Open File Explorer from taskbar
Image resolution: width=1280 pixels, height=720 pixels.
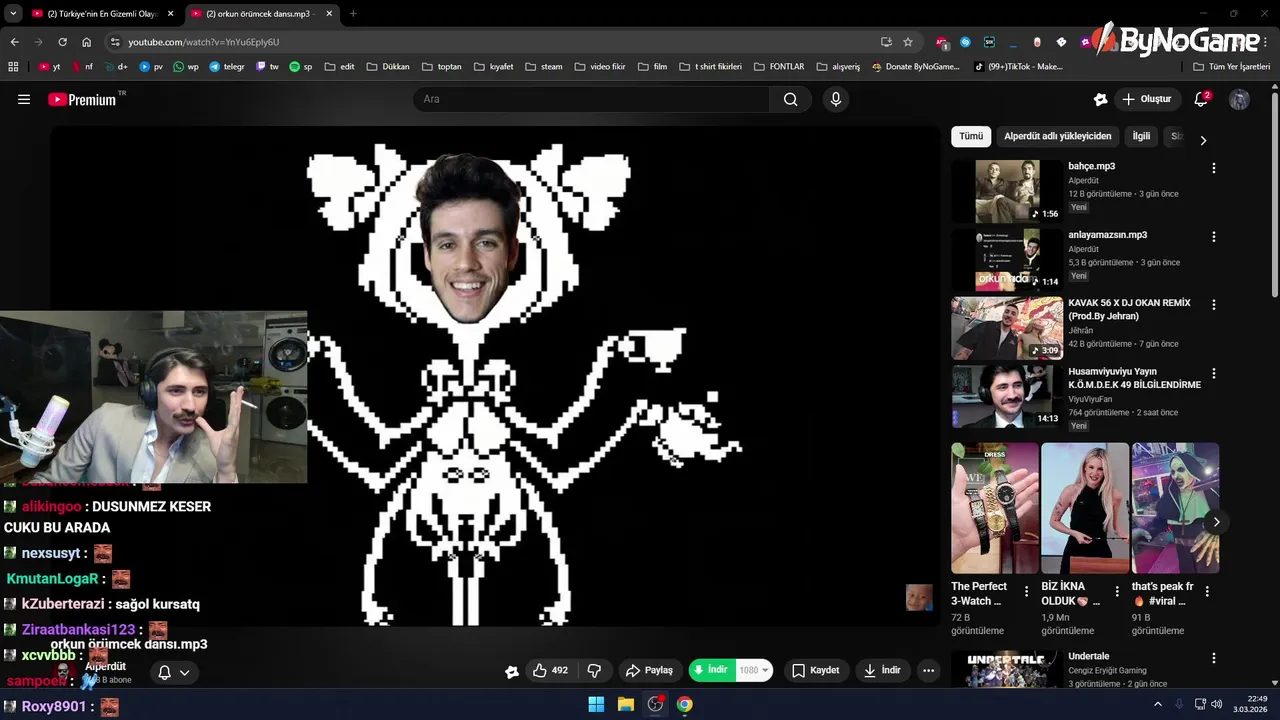[626, 704]
